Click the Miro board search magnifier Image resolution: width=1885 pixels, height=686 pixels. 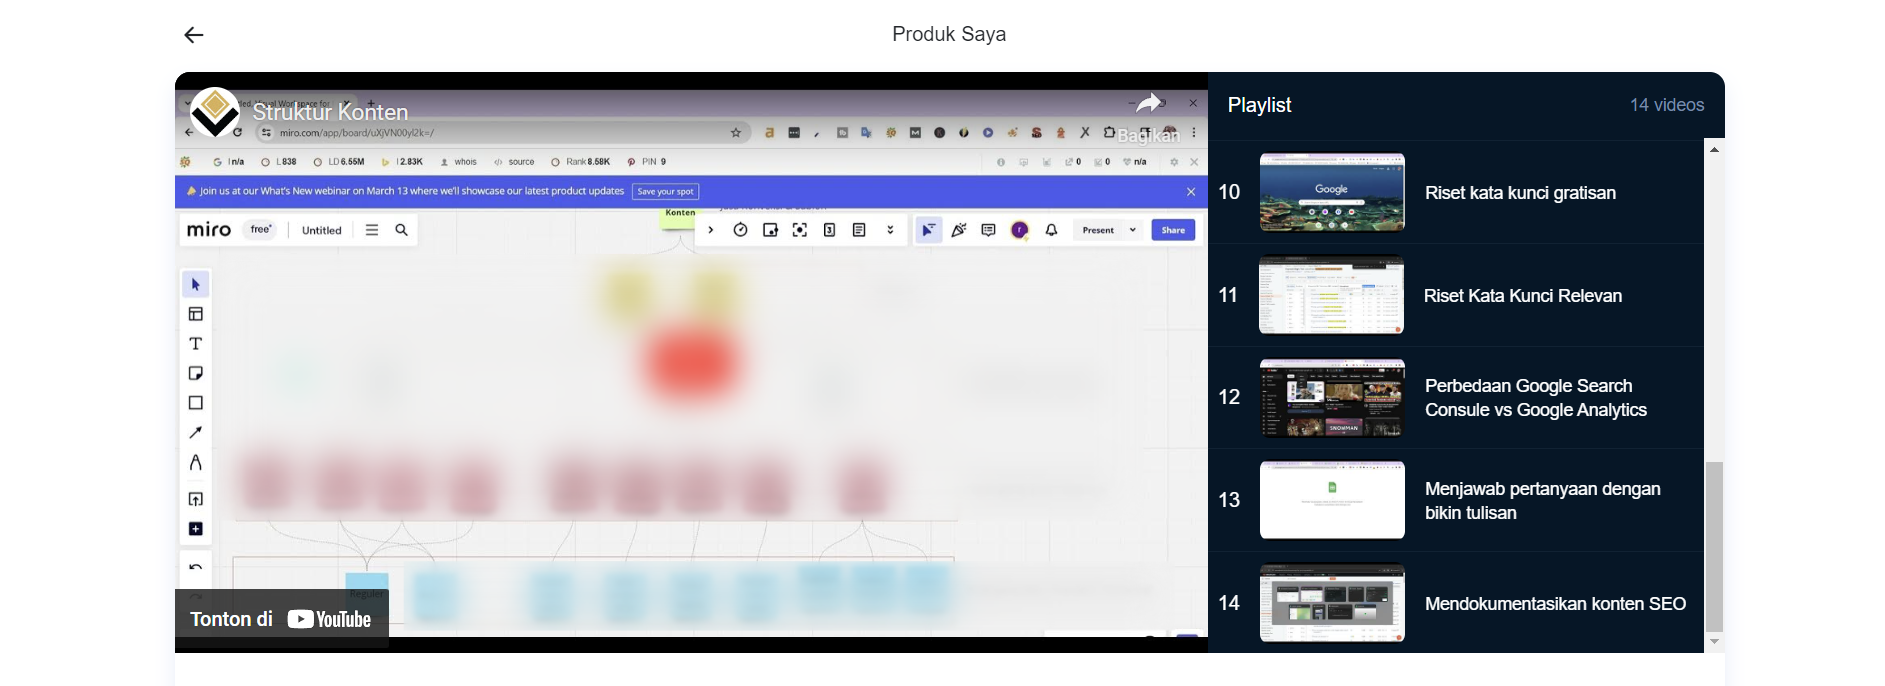tap(401, 230)
